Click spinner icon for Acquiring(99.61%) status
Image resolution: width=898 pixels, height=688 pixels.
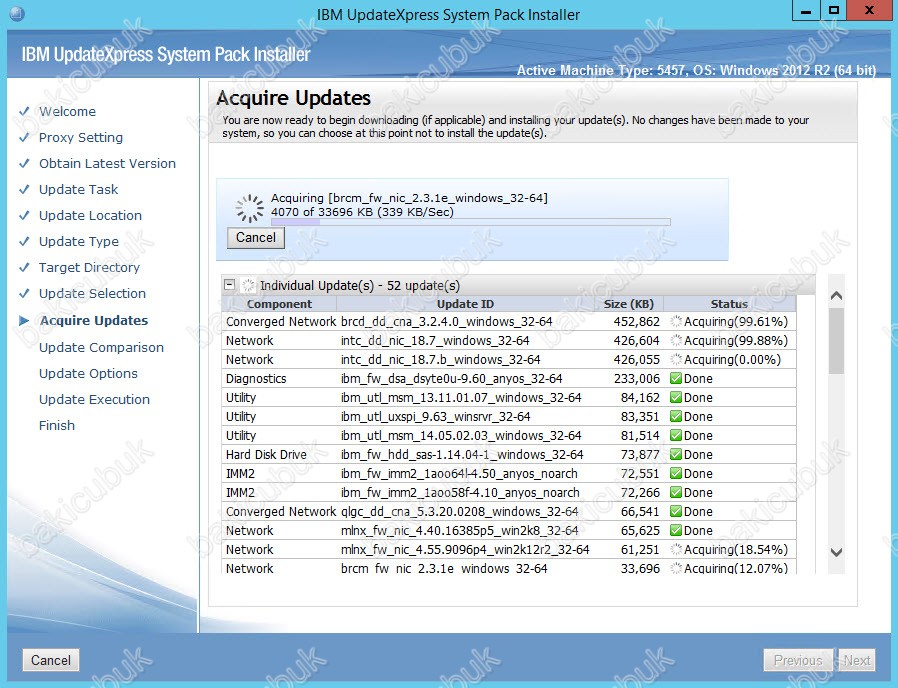click(676, 321)
